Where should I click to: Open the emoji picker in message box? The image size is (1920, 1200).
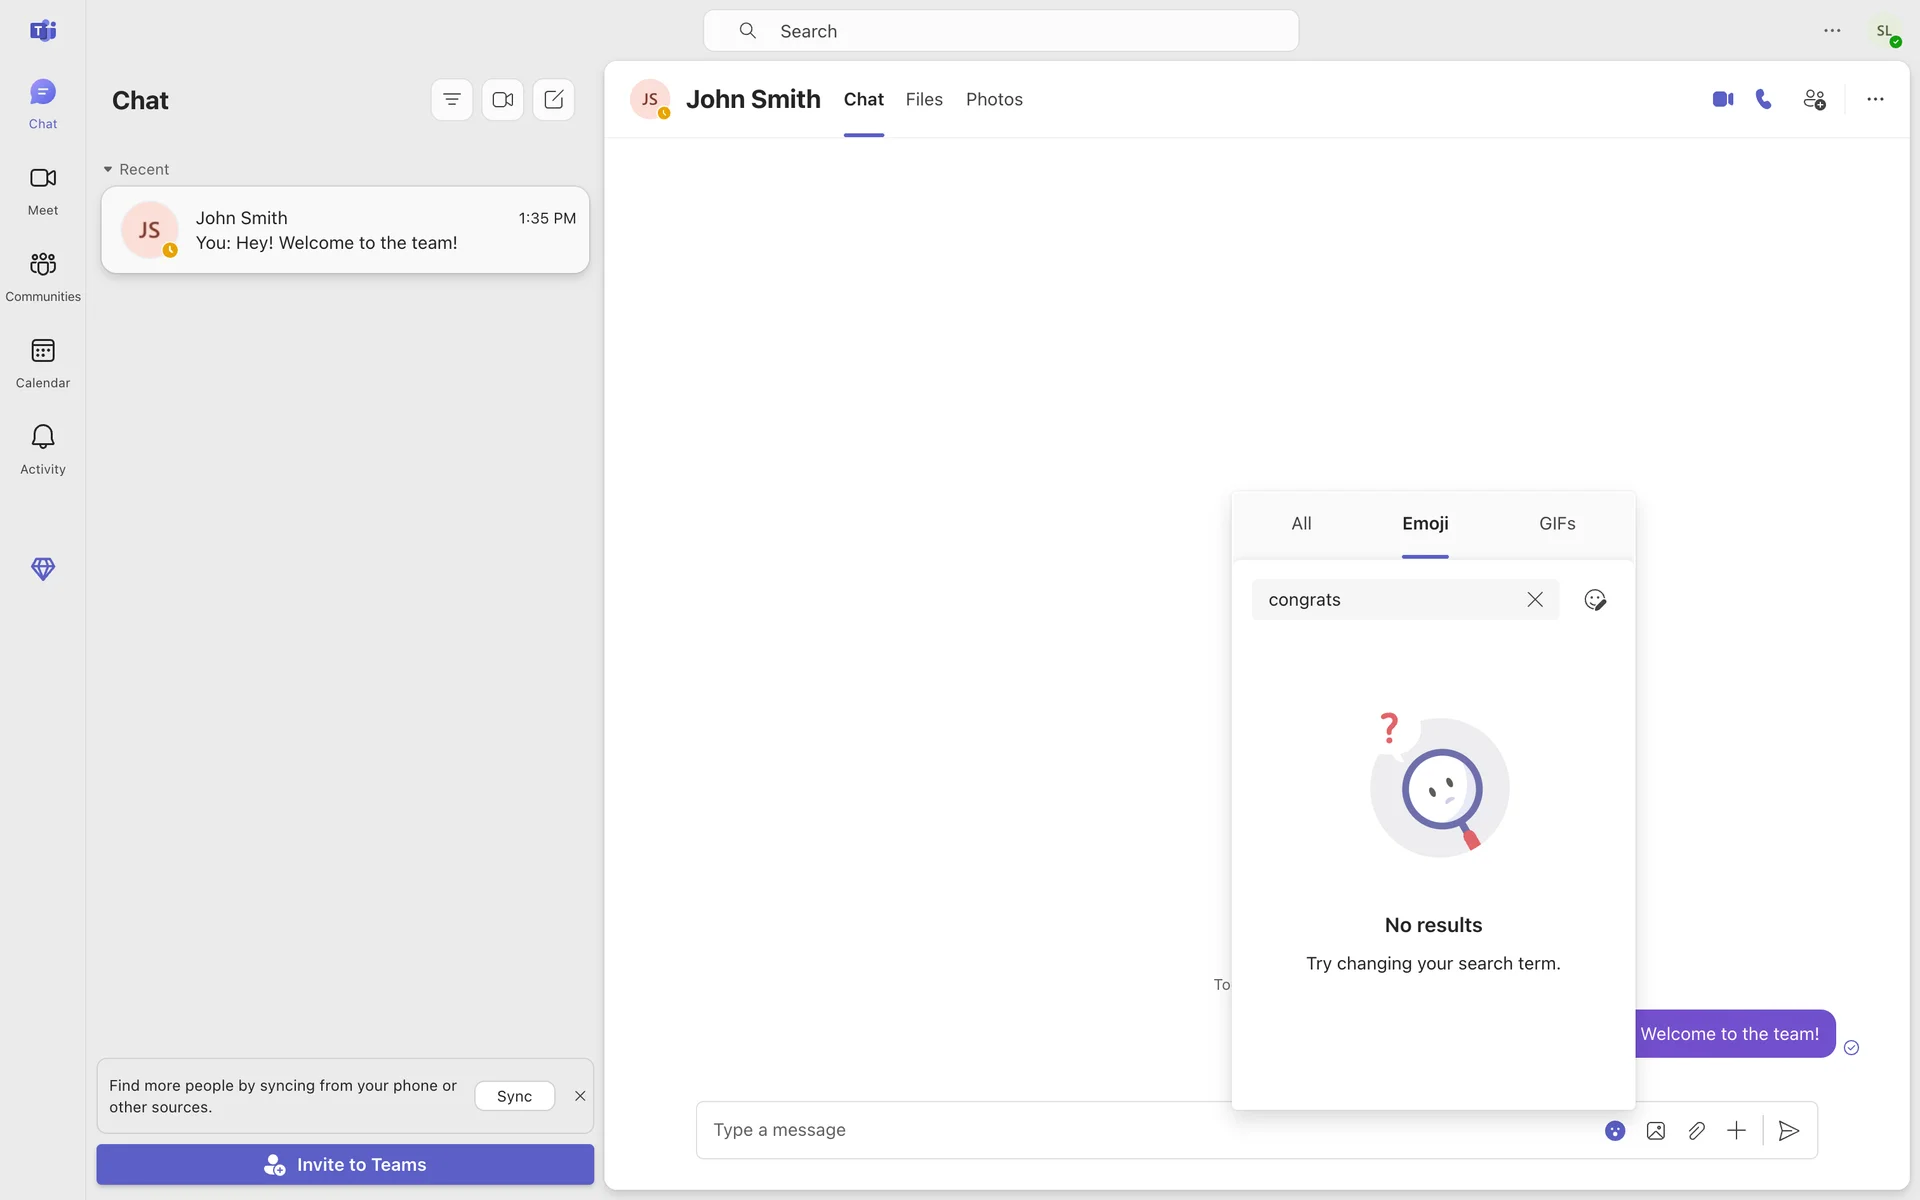1615,1130
